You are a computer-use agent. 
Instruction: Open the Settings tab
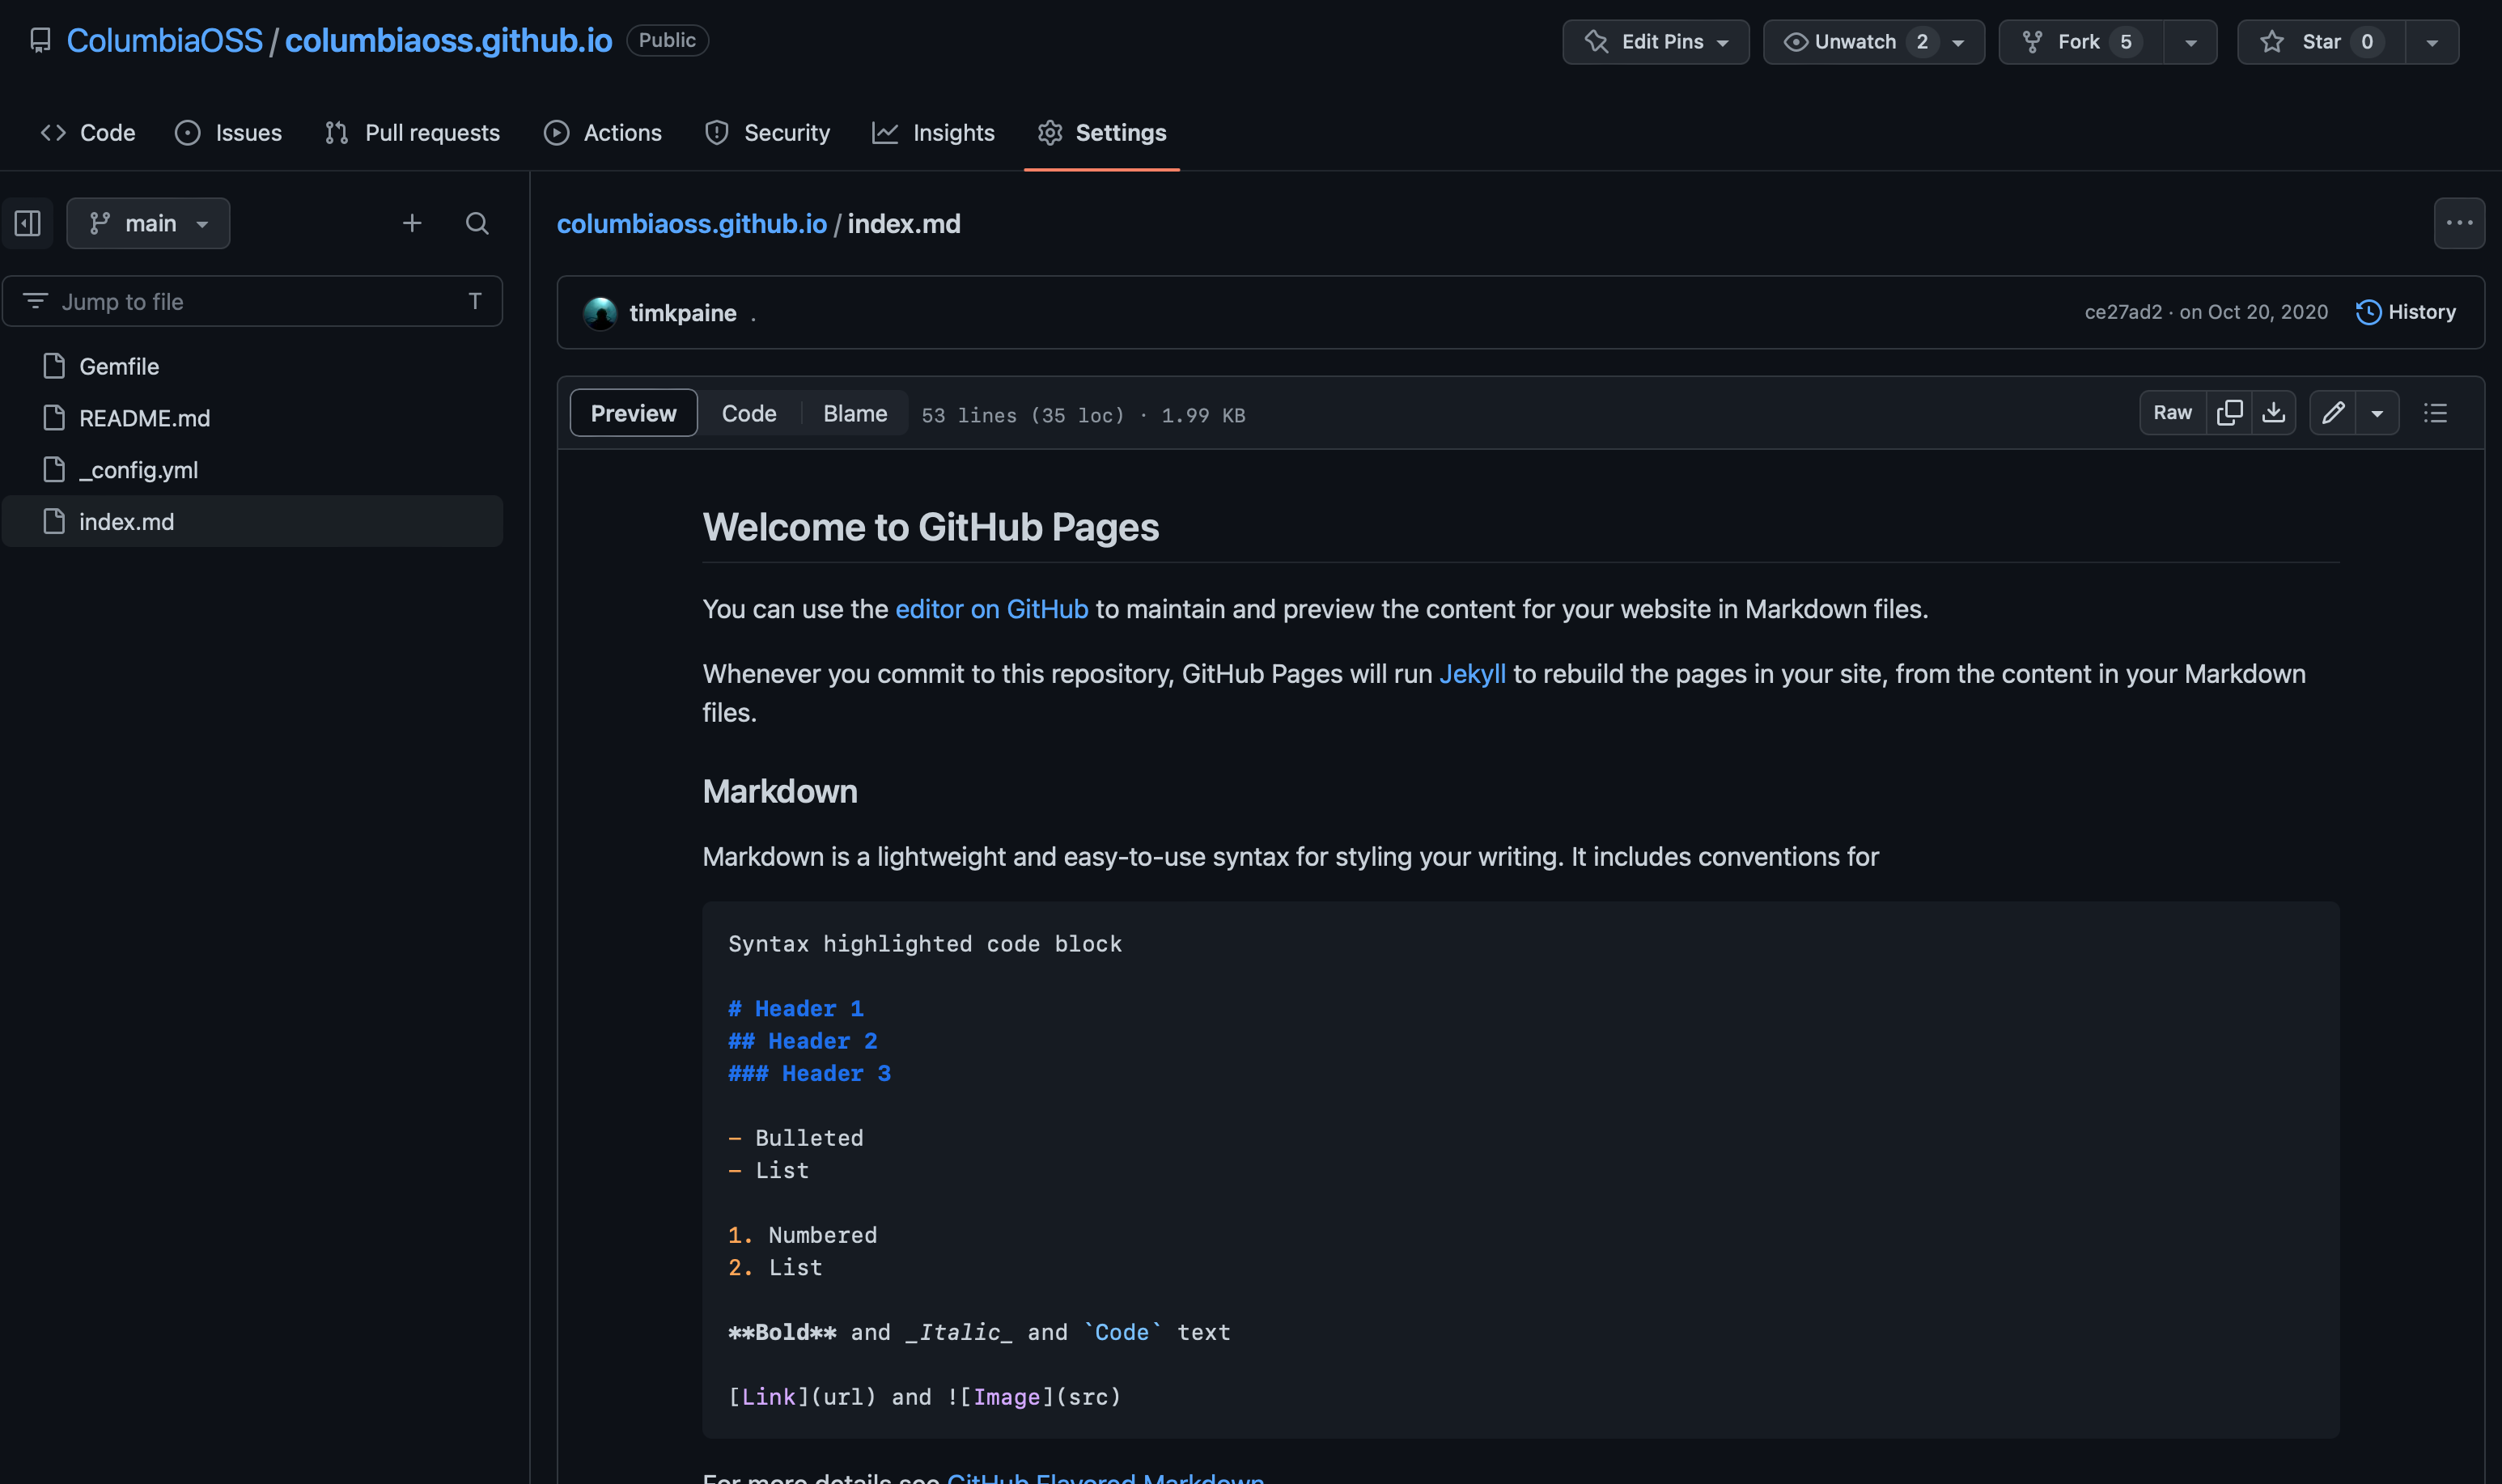(x=1102, y=133)
